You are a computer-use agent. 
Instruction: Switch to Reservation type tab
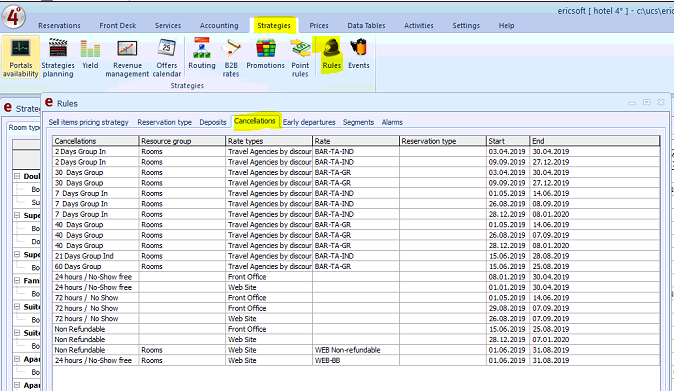[x=165, y=122]
